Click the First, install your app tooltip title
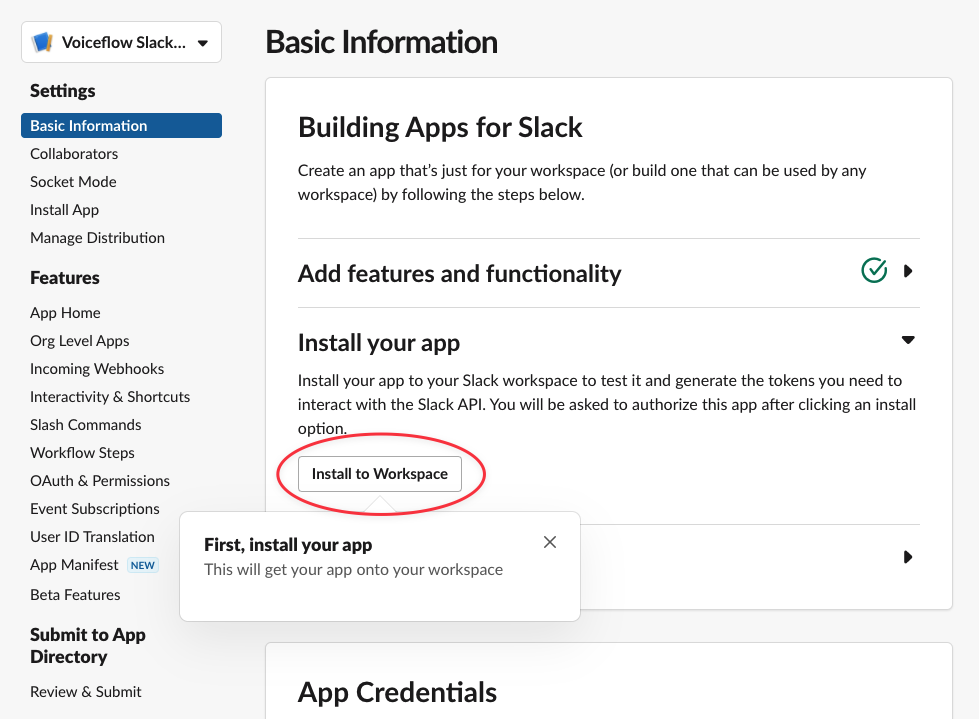The image size is (979, 719). tap(288, 545)
